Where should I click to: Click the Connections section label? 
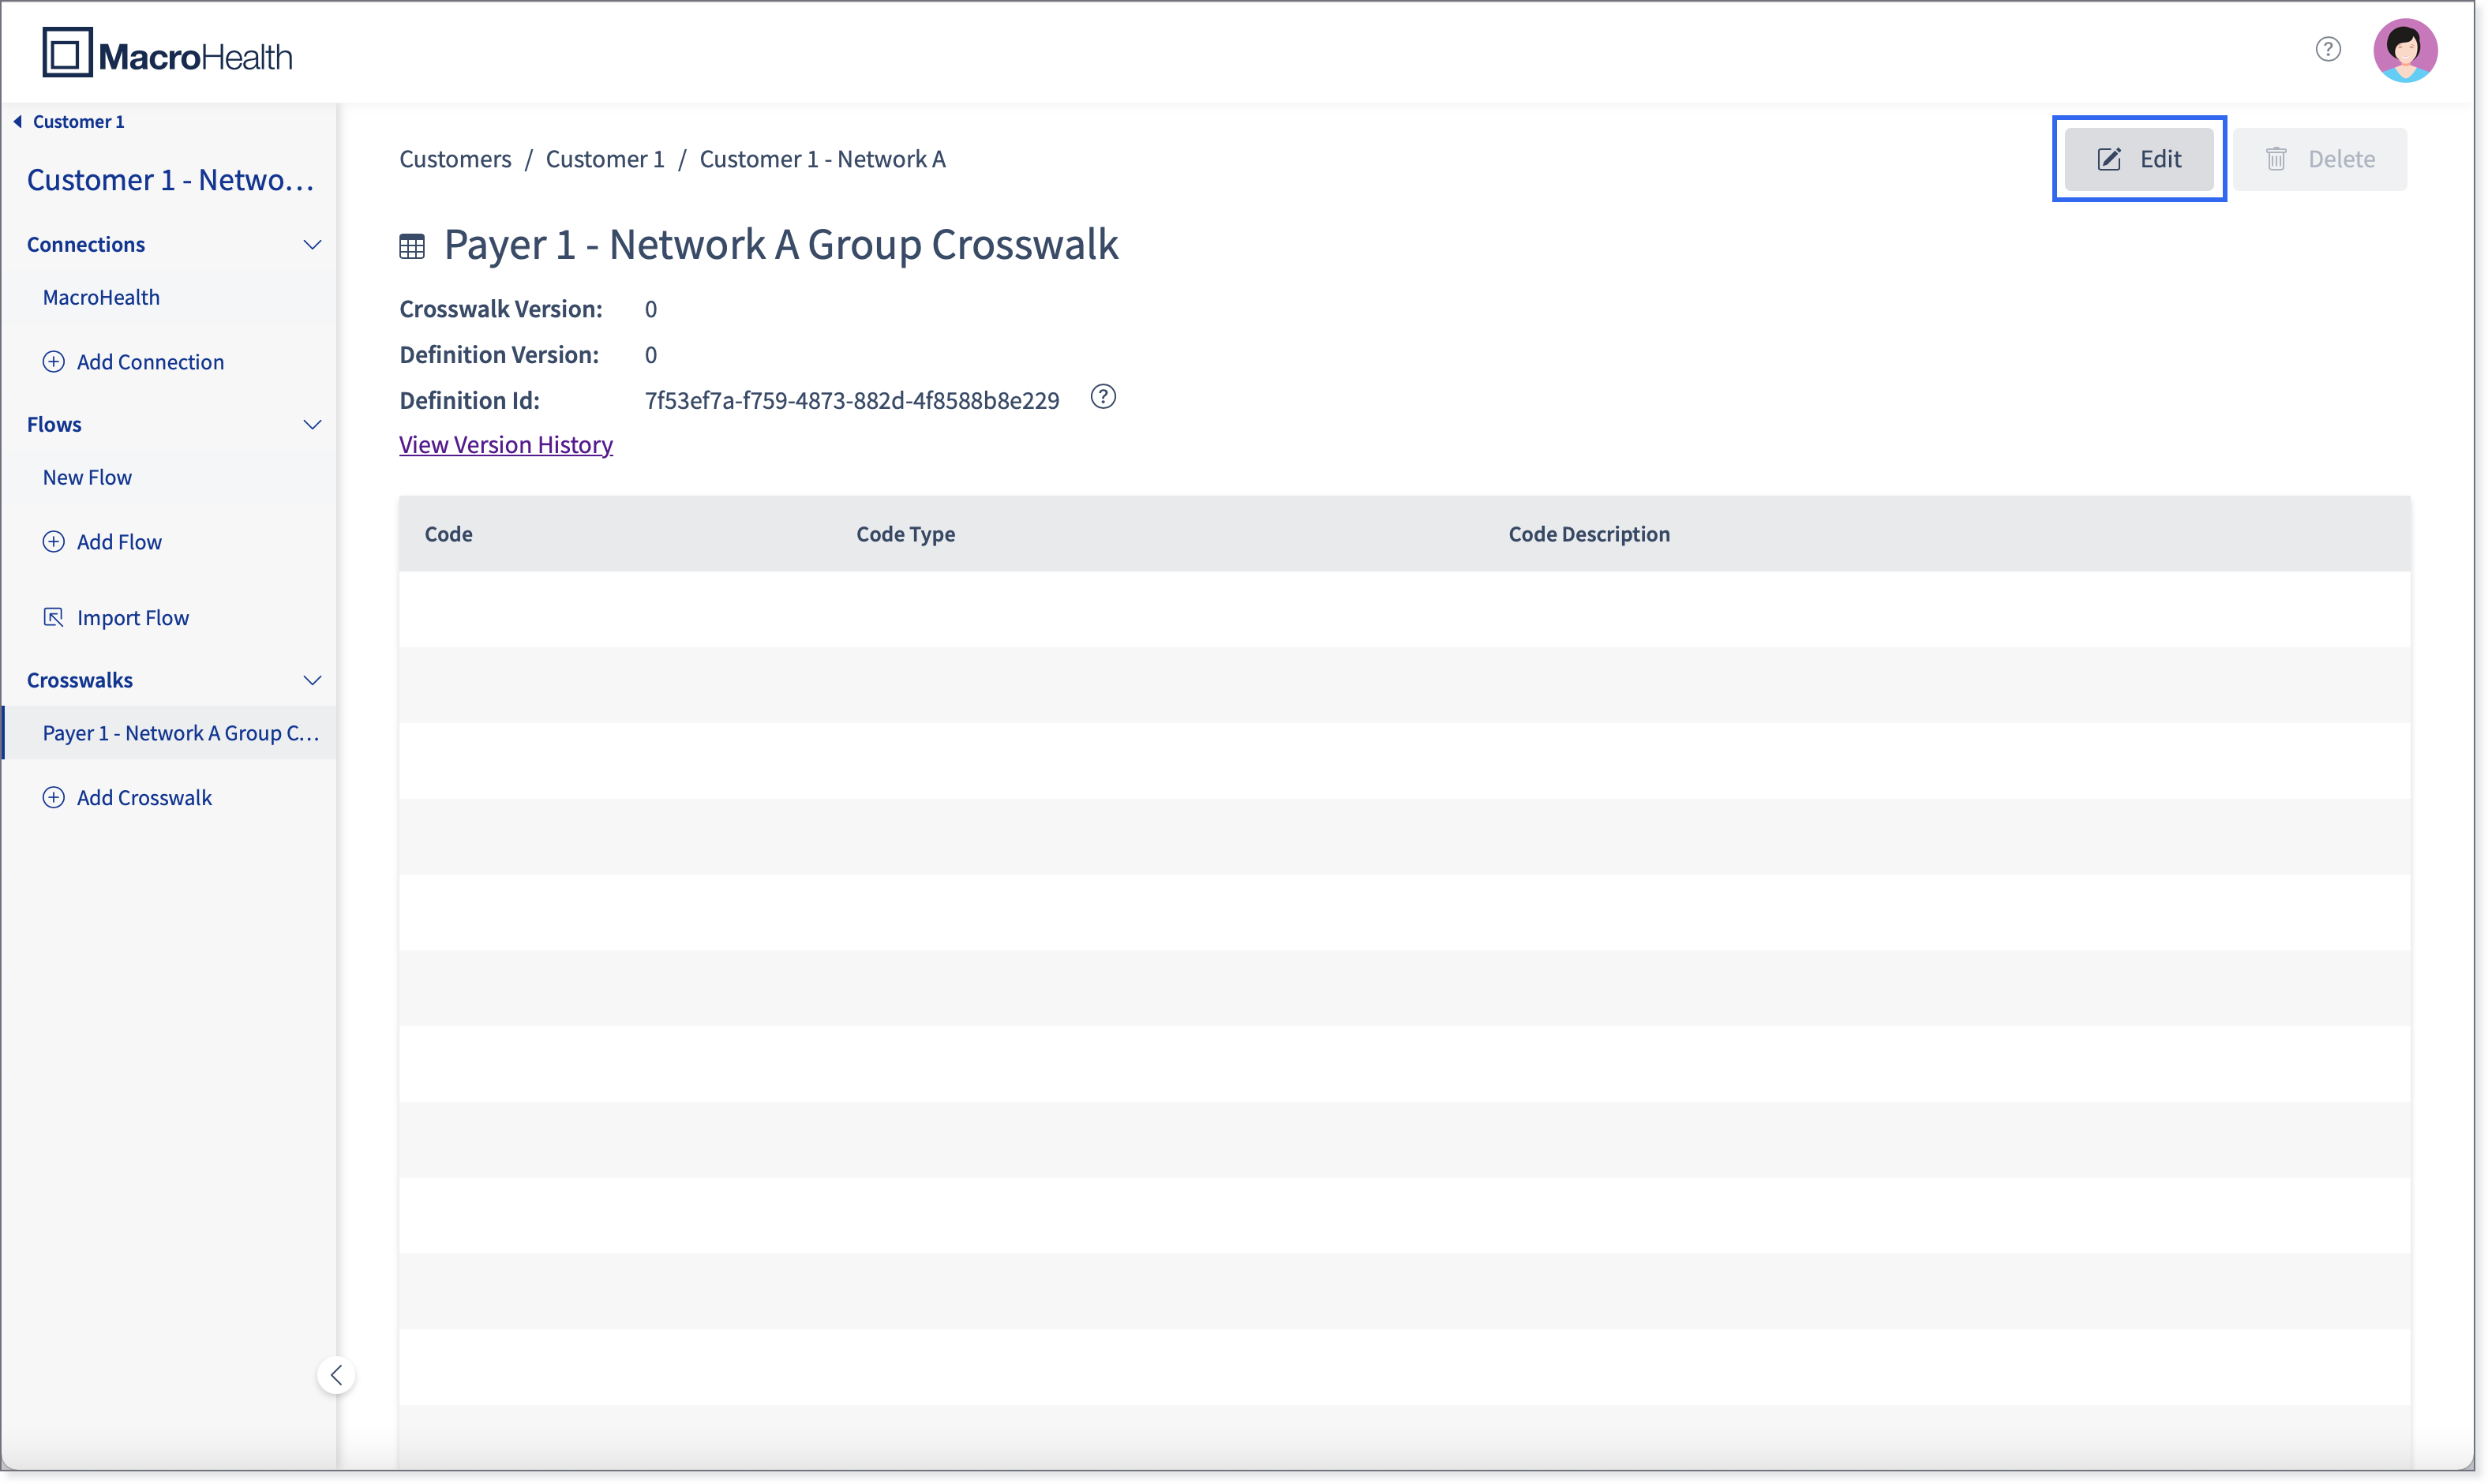coord(86,245)
